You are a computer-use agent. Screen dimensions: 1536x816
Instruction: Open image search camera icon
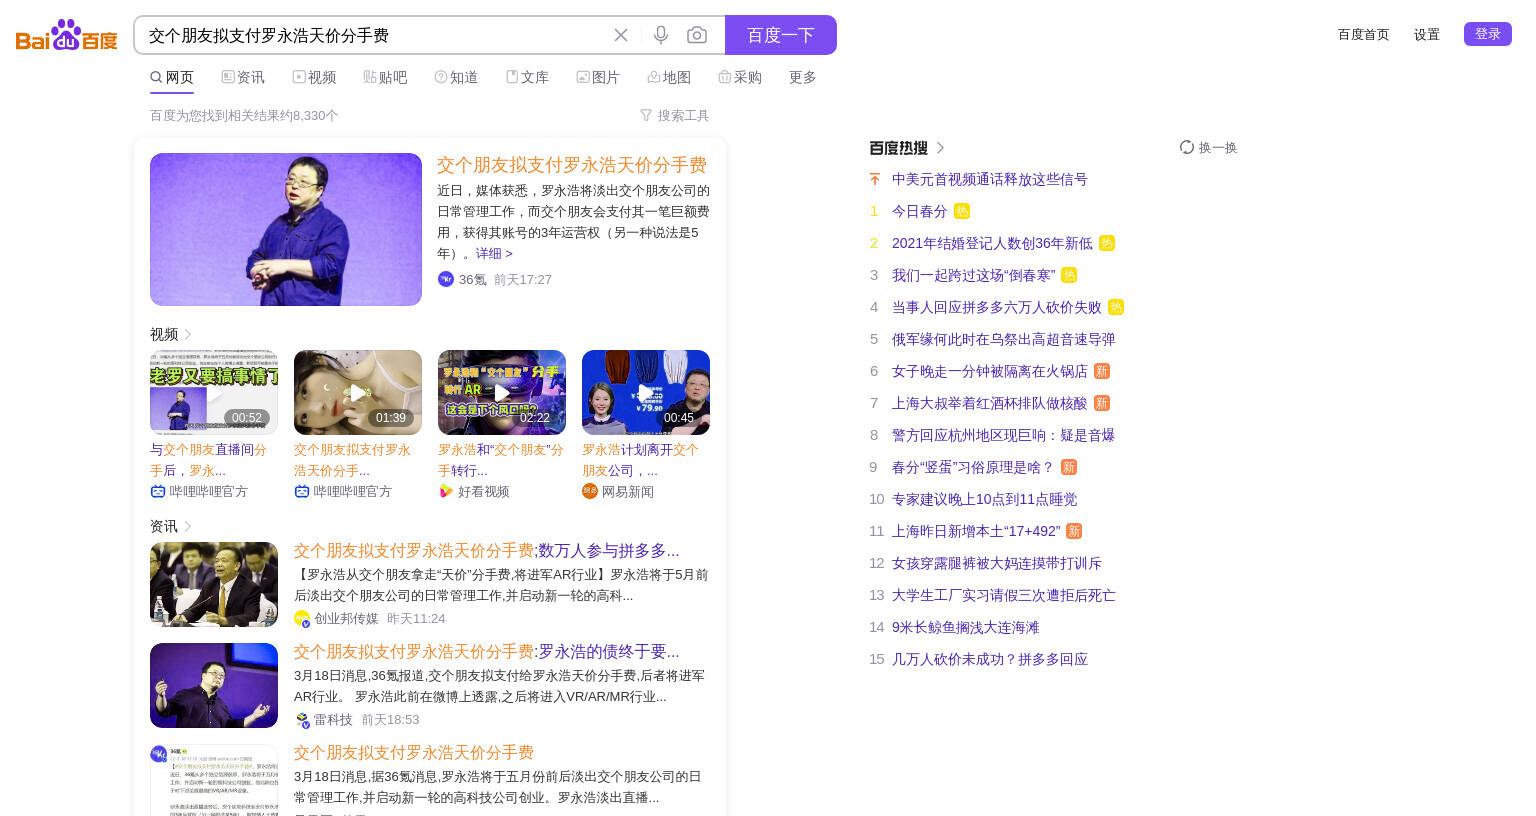[x=697, y=35]
